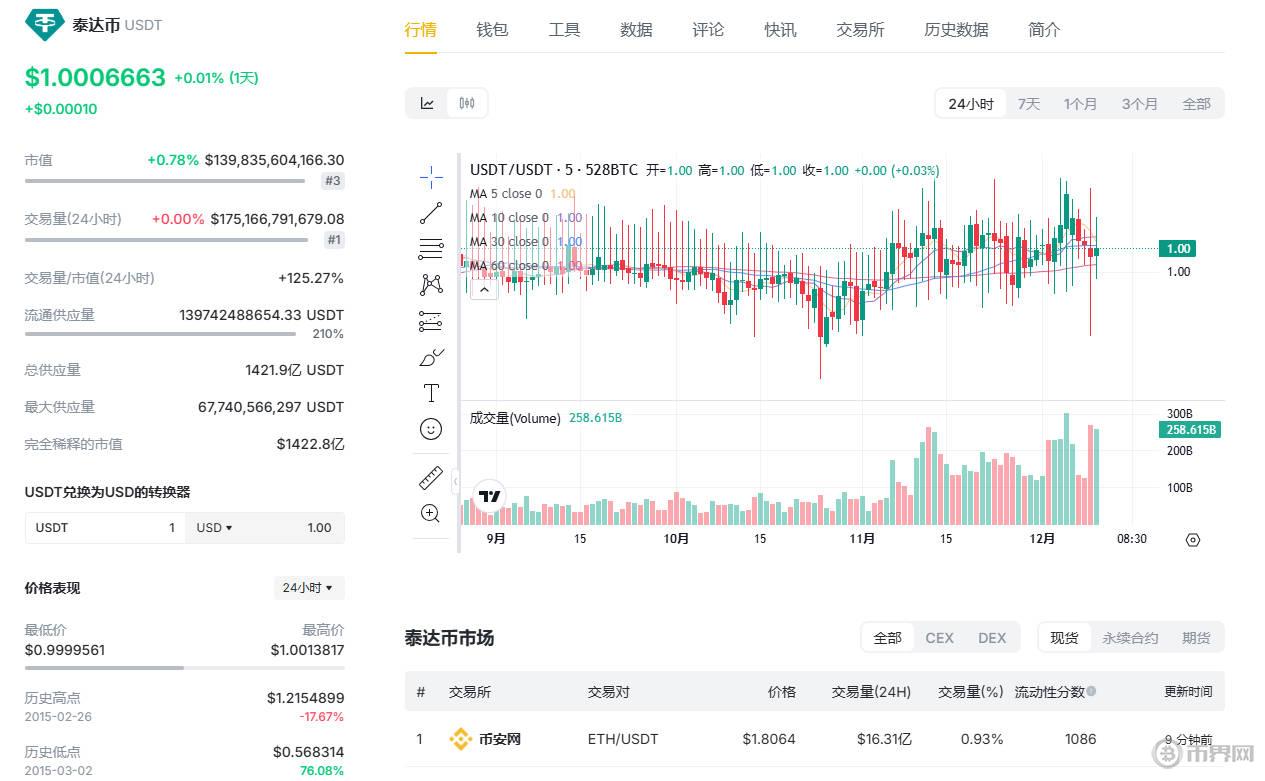This screenshot has width=1265, height=781.
Task: Select the 3个月 chart range
Action: tap(1139, 104)
